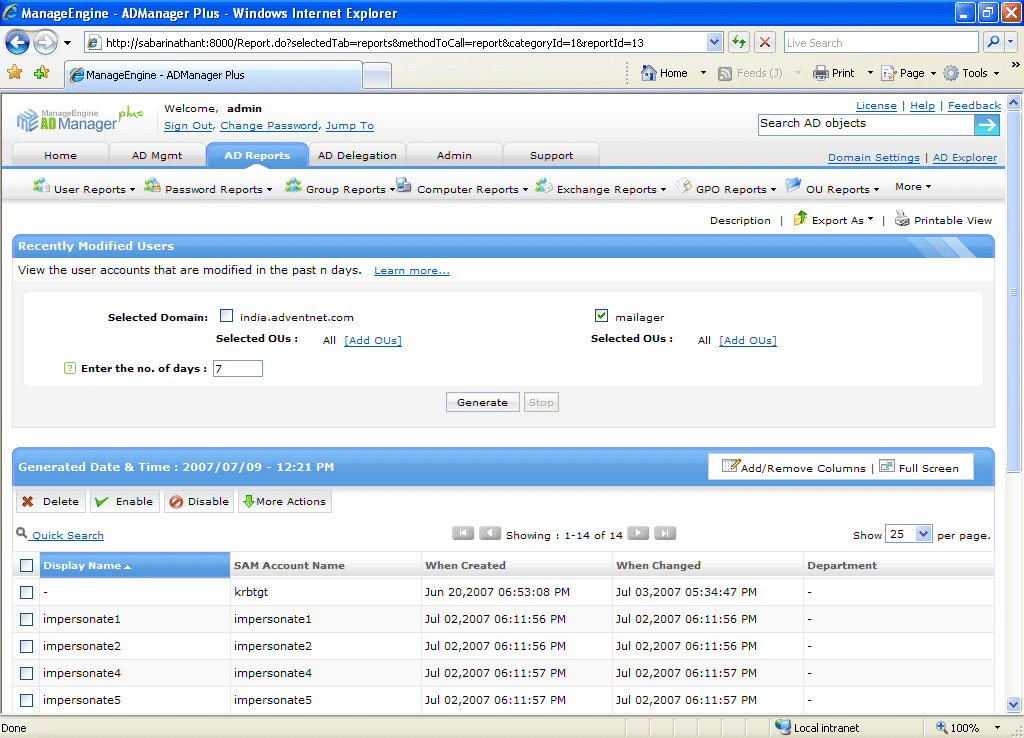1024x738 pixels.
Task: Click the search arrow beside Search AD objects
Action: tap(986, 125)
